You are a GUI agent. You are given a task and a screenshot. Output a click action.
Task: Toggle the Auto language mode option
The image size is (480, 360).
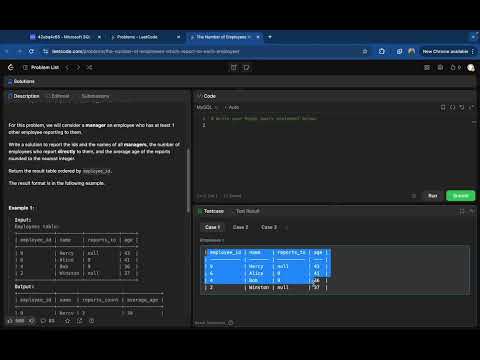(232, 107)
